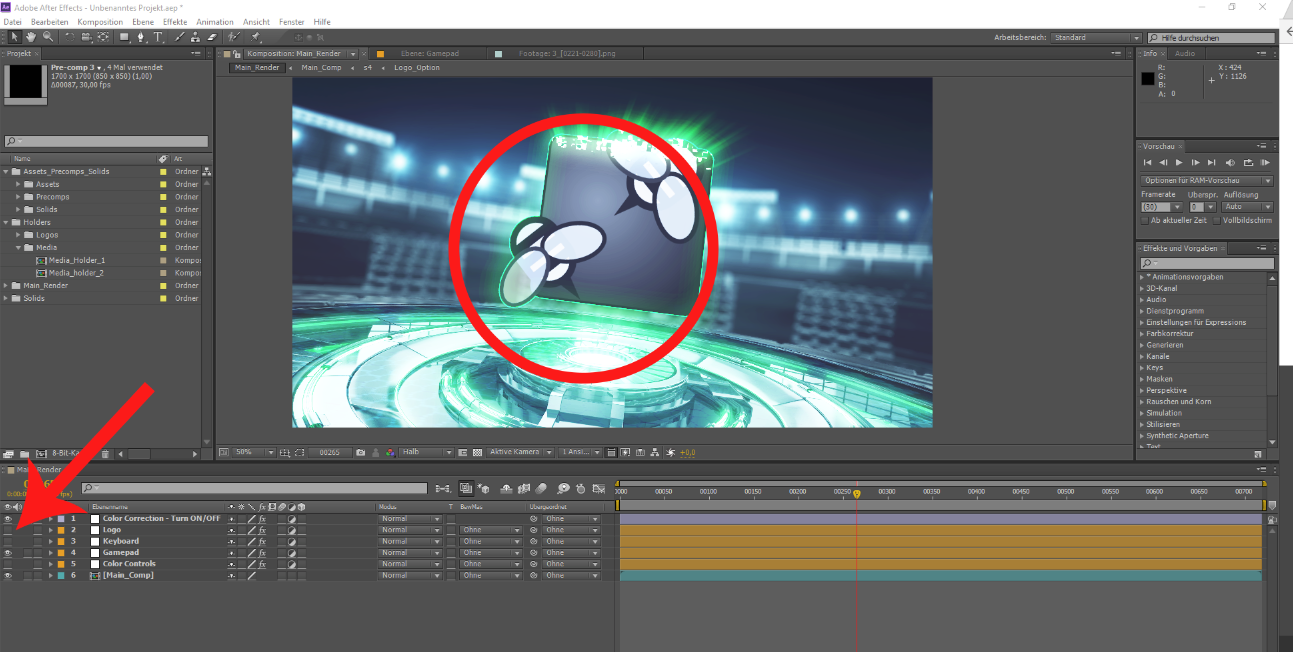The height and width of the screenshot is (652, 1293).
Task: Click the current time indicator marker in the timeline
Action: point(857,494)
